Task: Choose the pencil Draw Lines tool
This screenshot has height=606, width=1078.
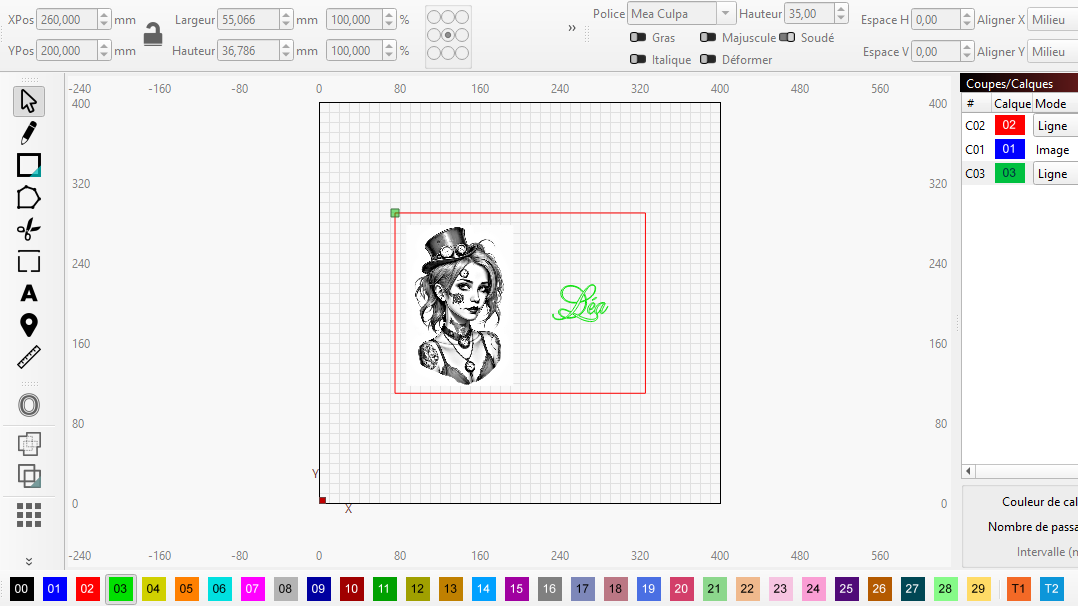Action: point(29,133)
